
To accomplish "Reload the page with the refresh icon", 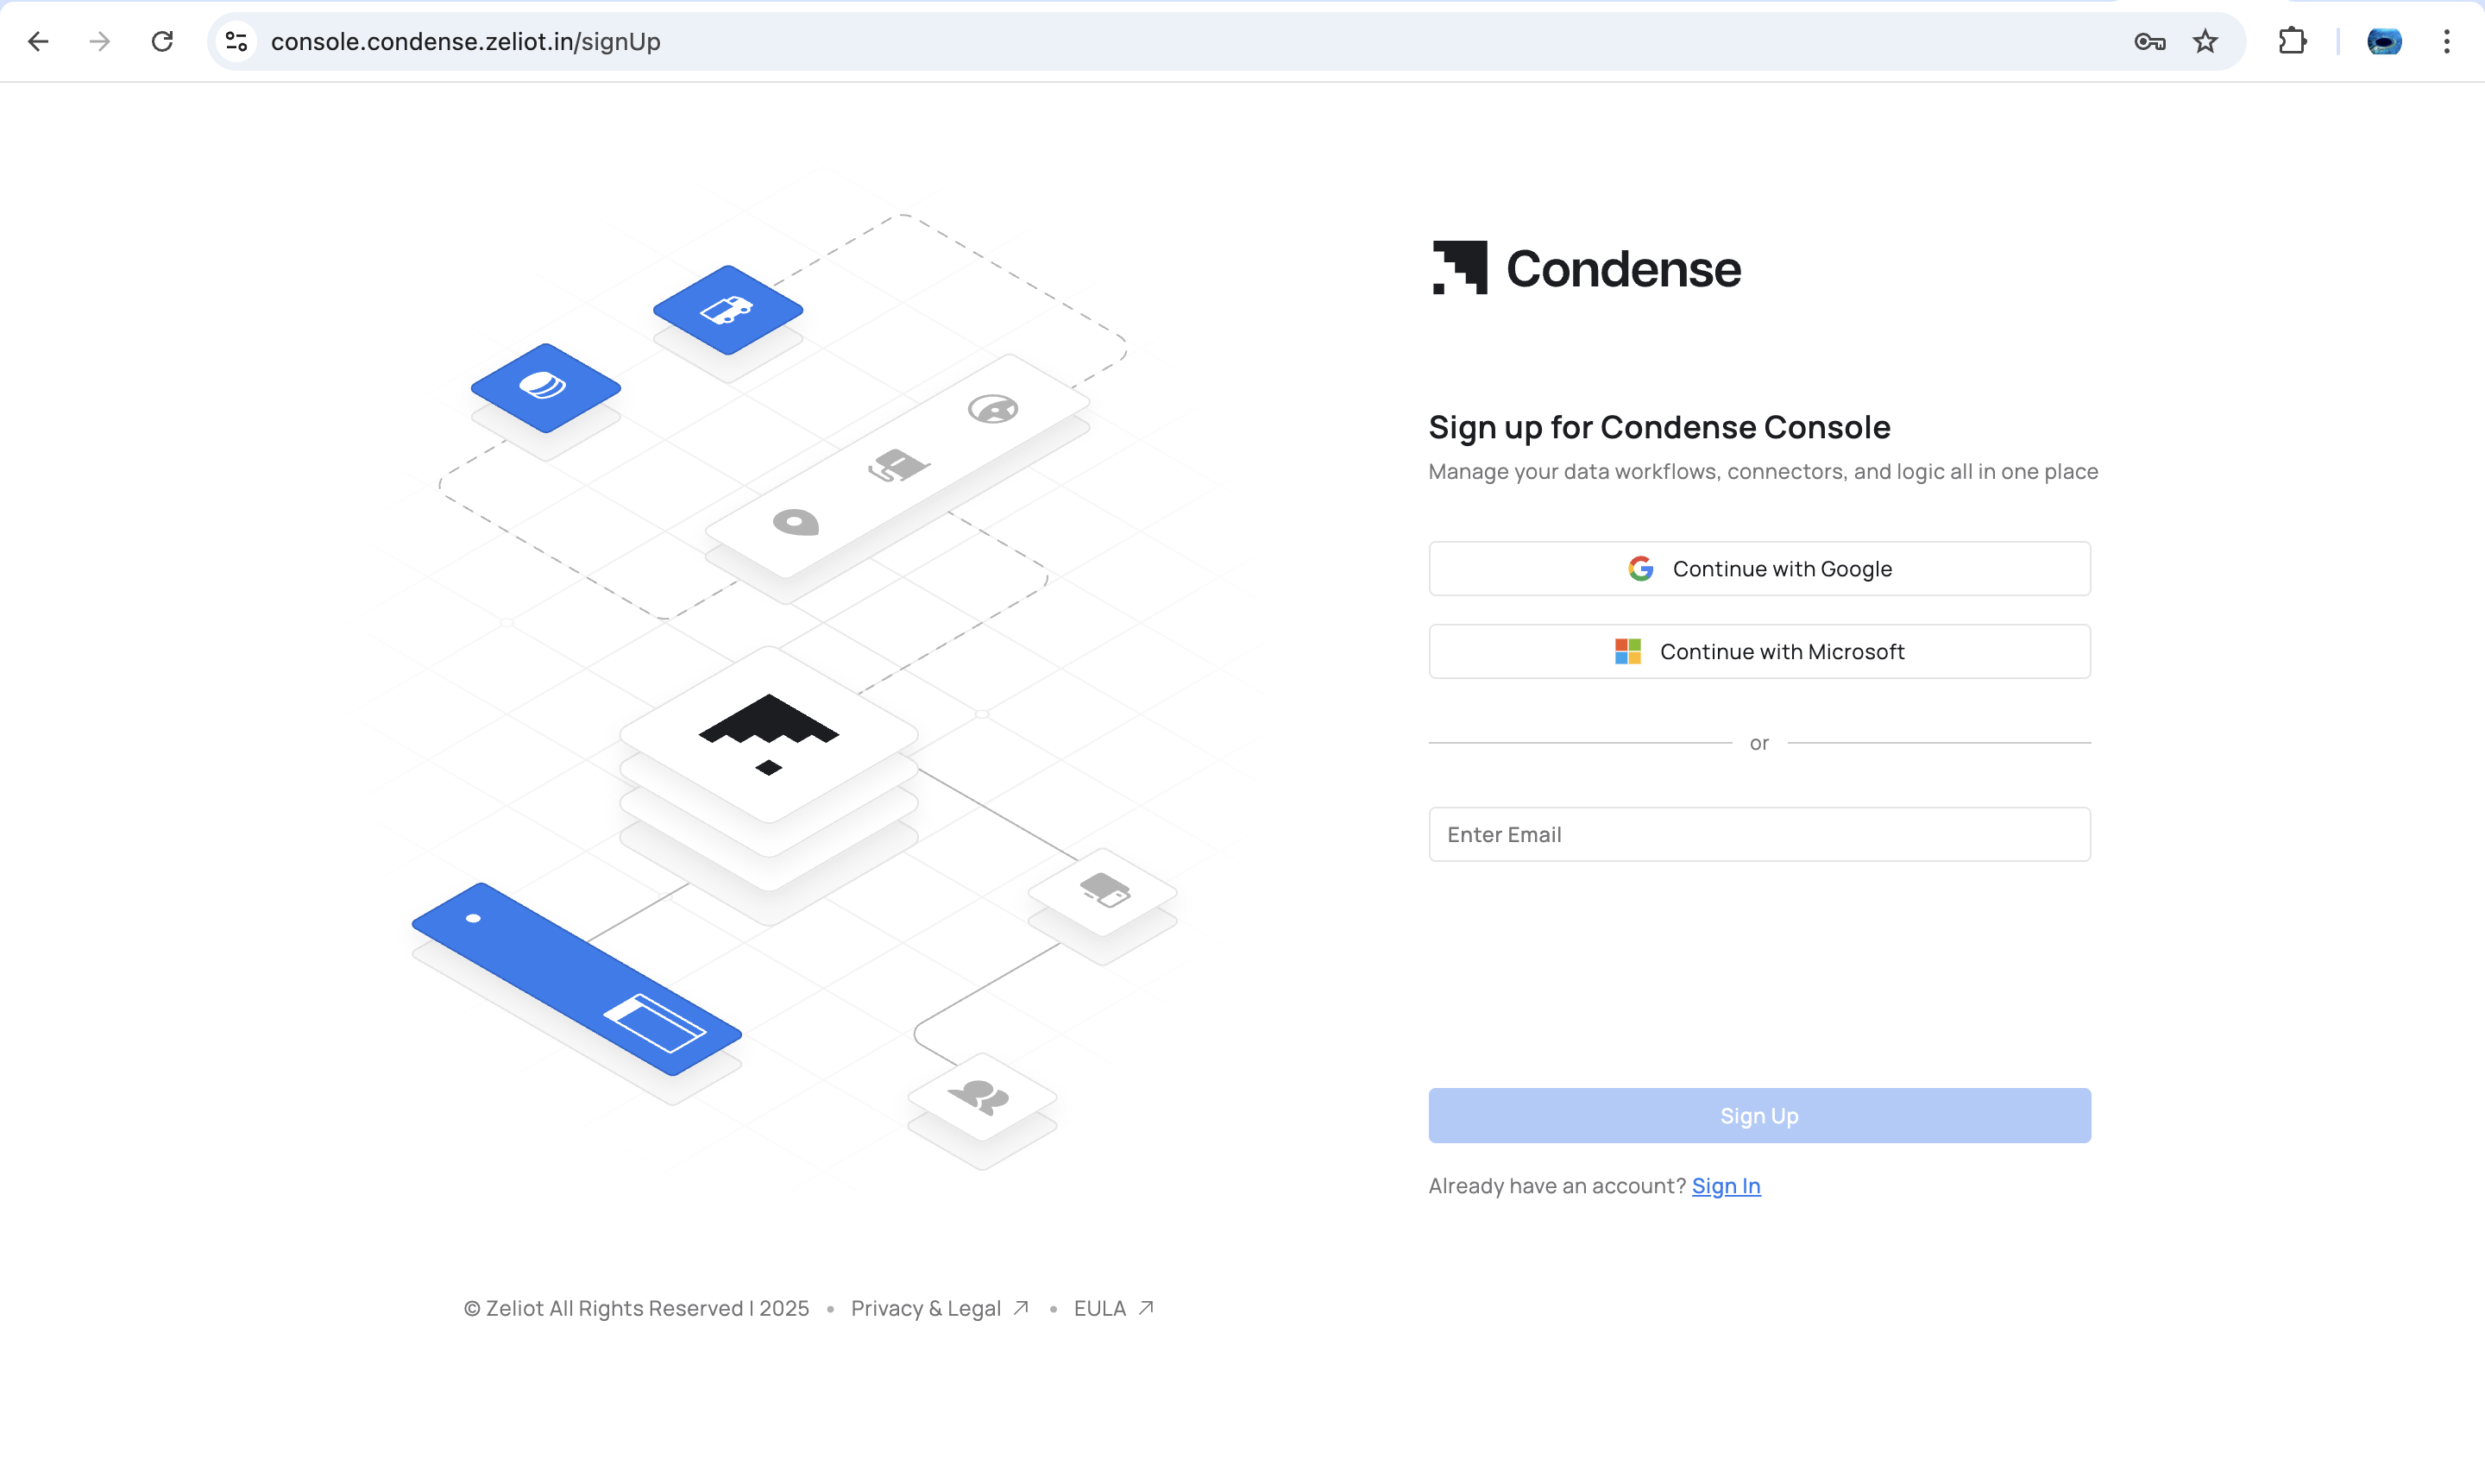I will point(162,41).
